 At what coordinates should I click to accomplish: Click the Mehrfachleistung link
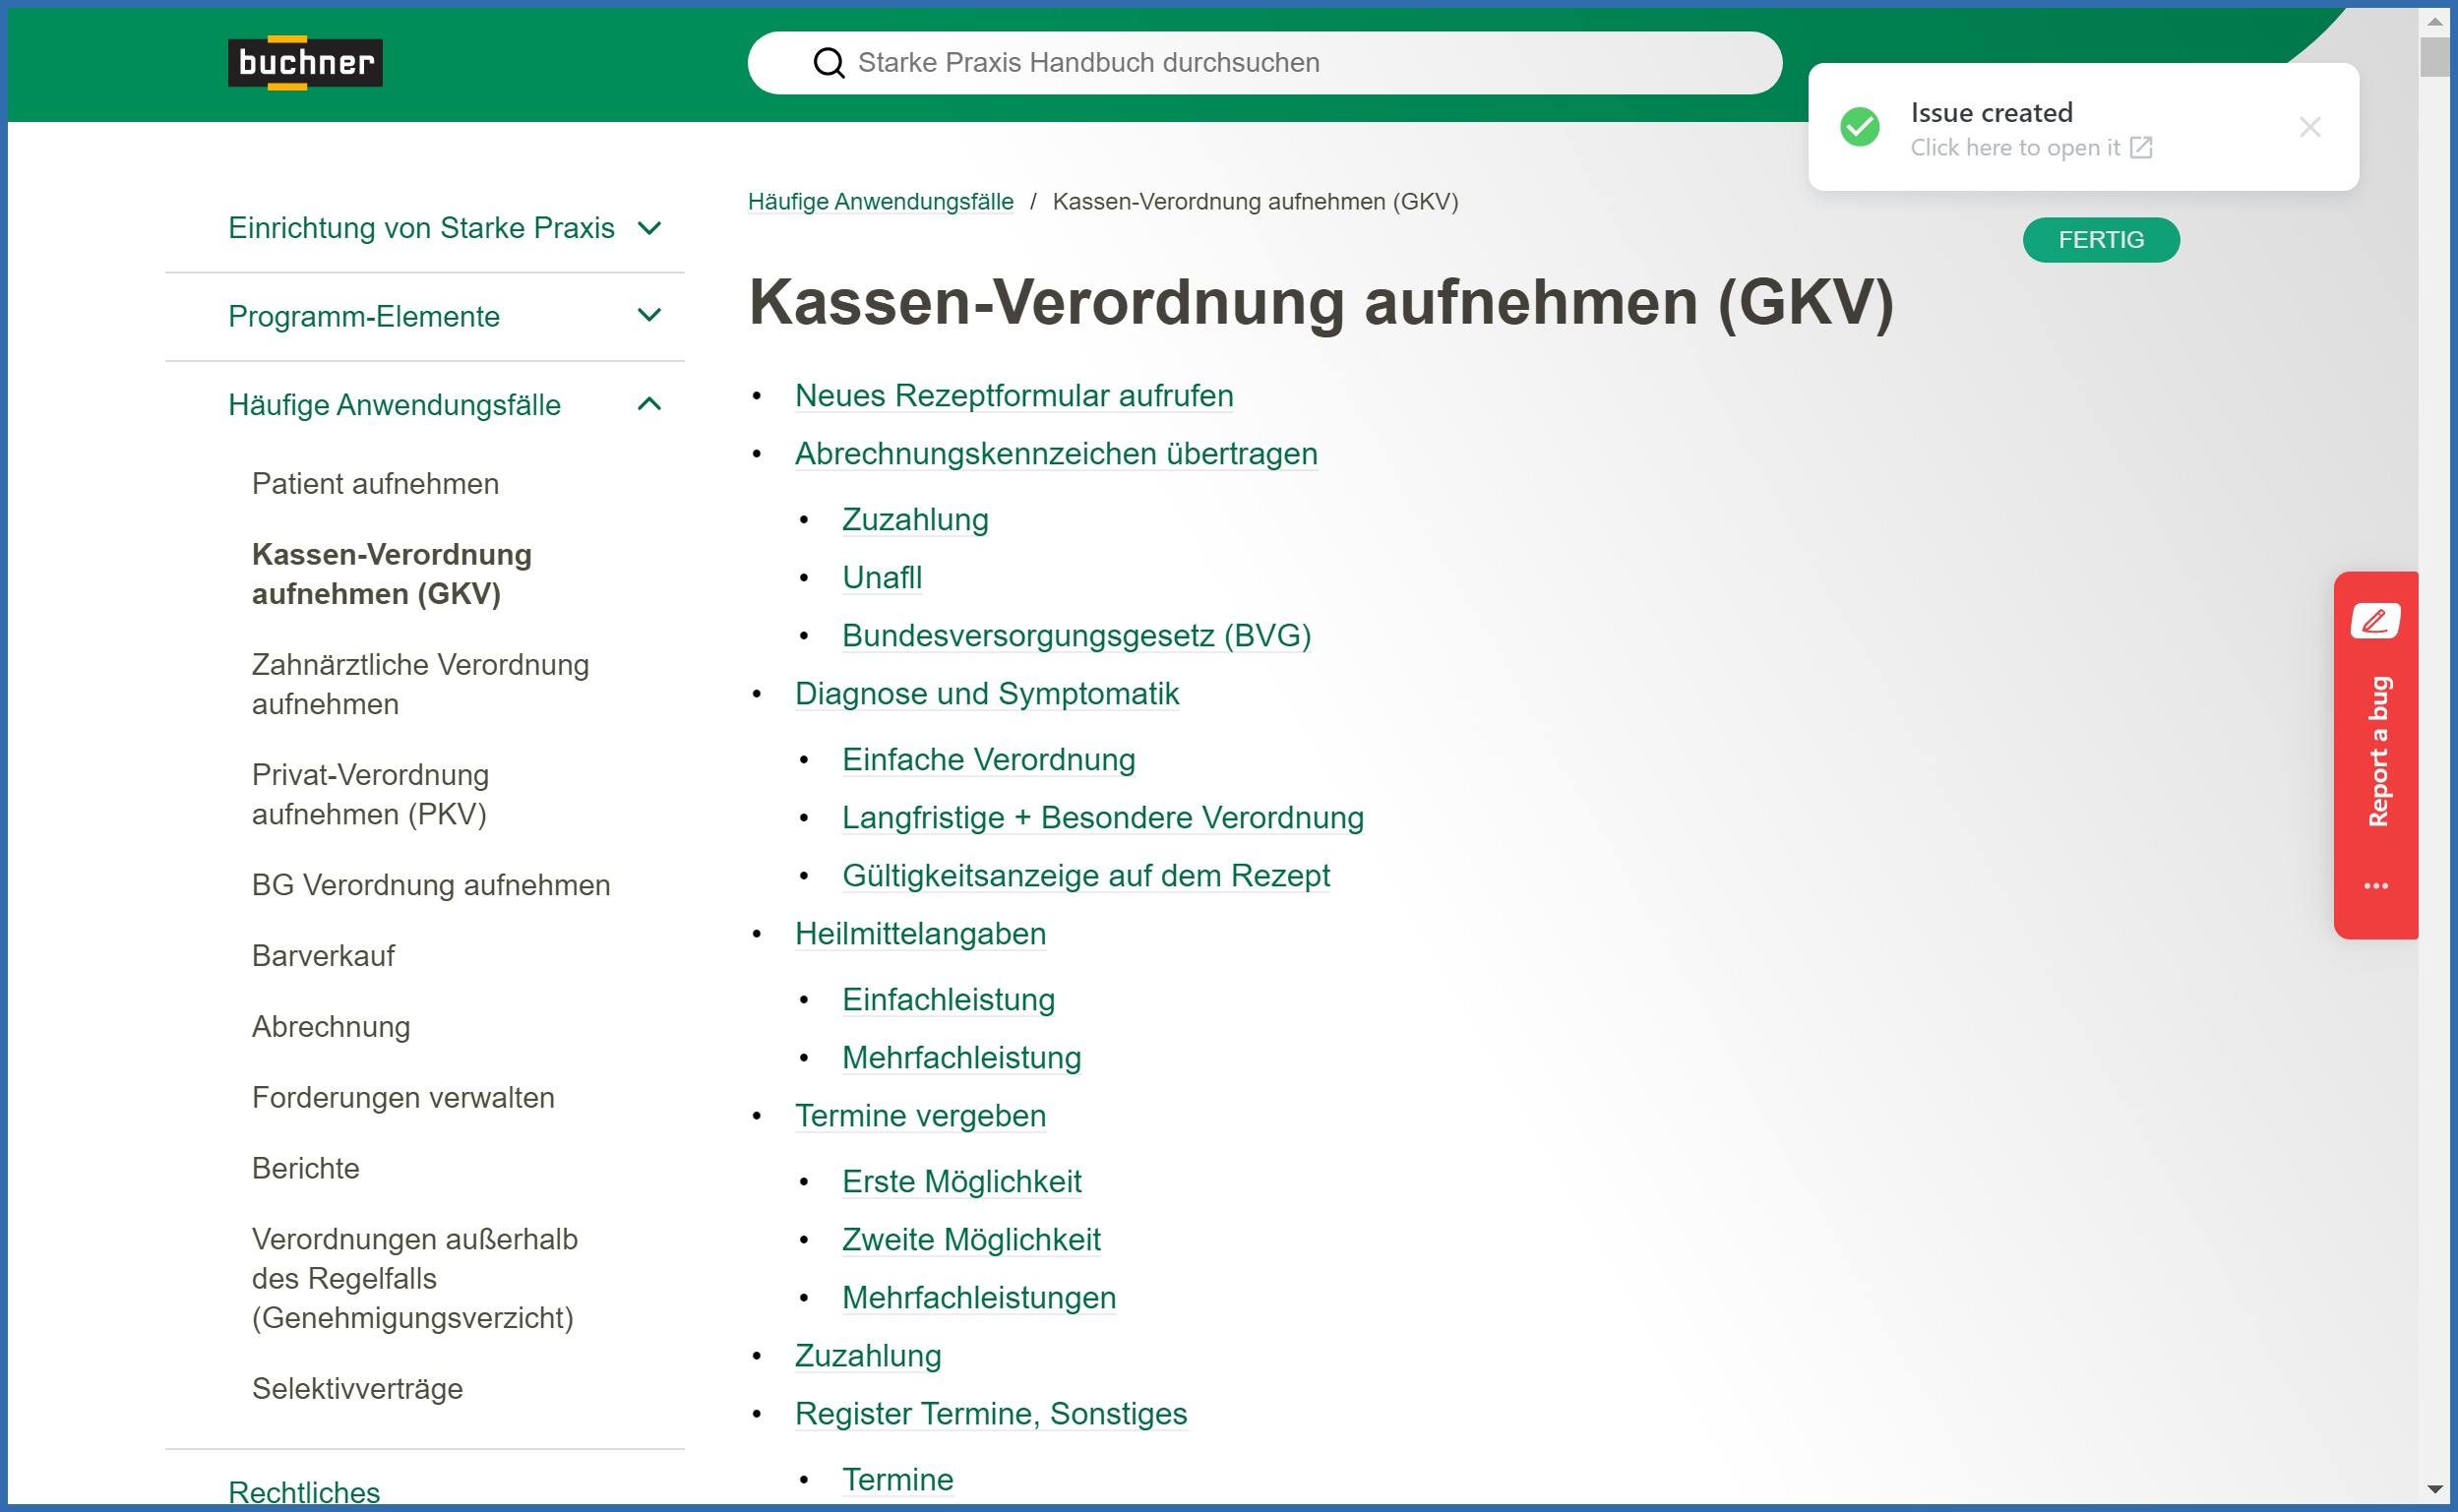coord(961,1057)
